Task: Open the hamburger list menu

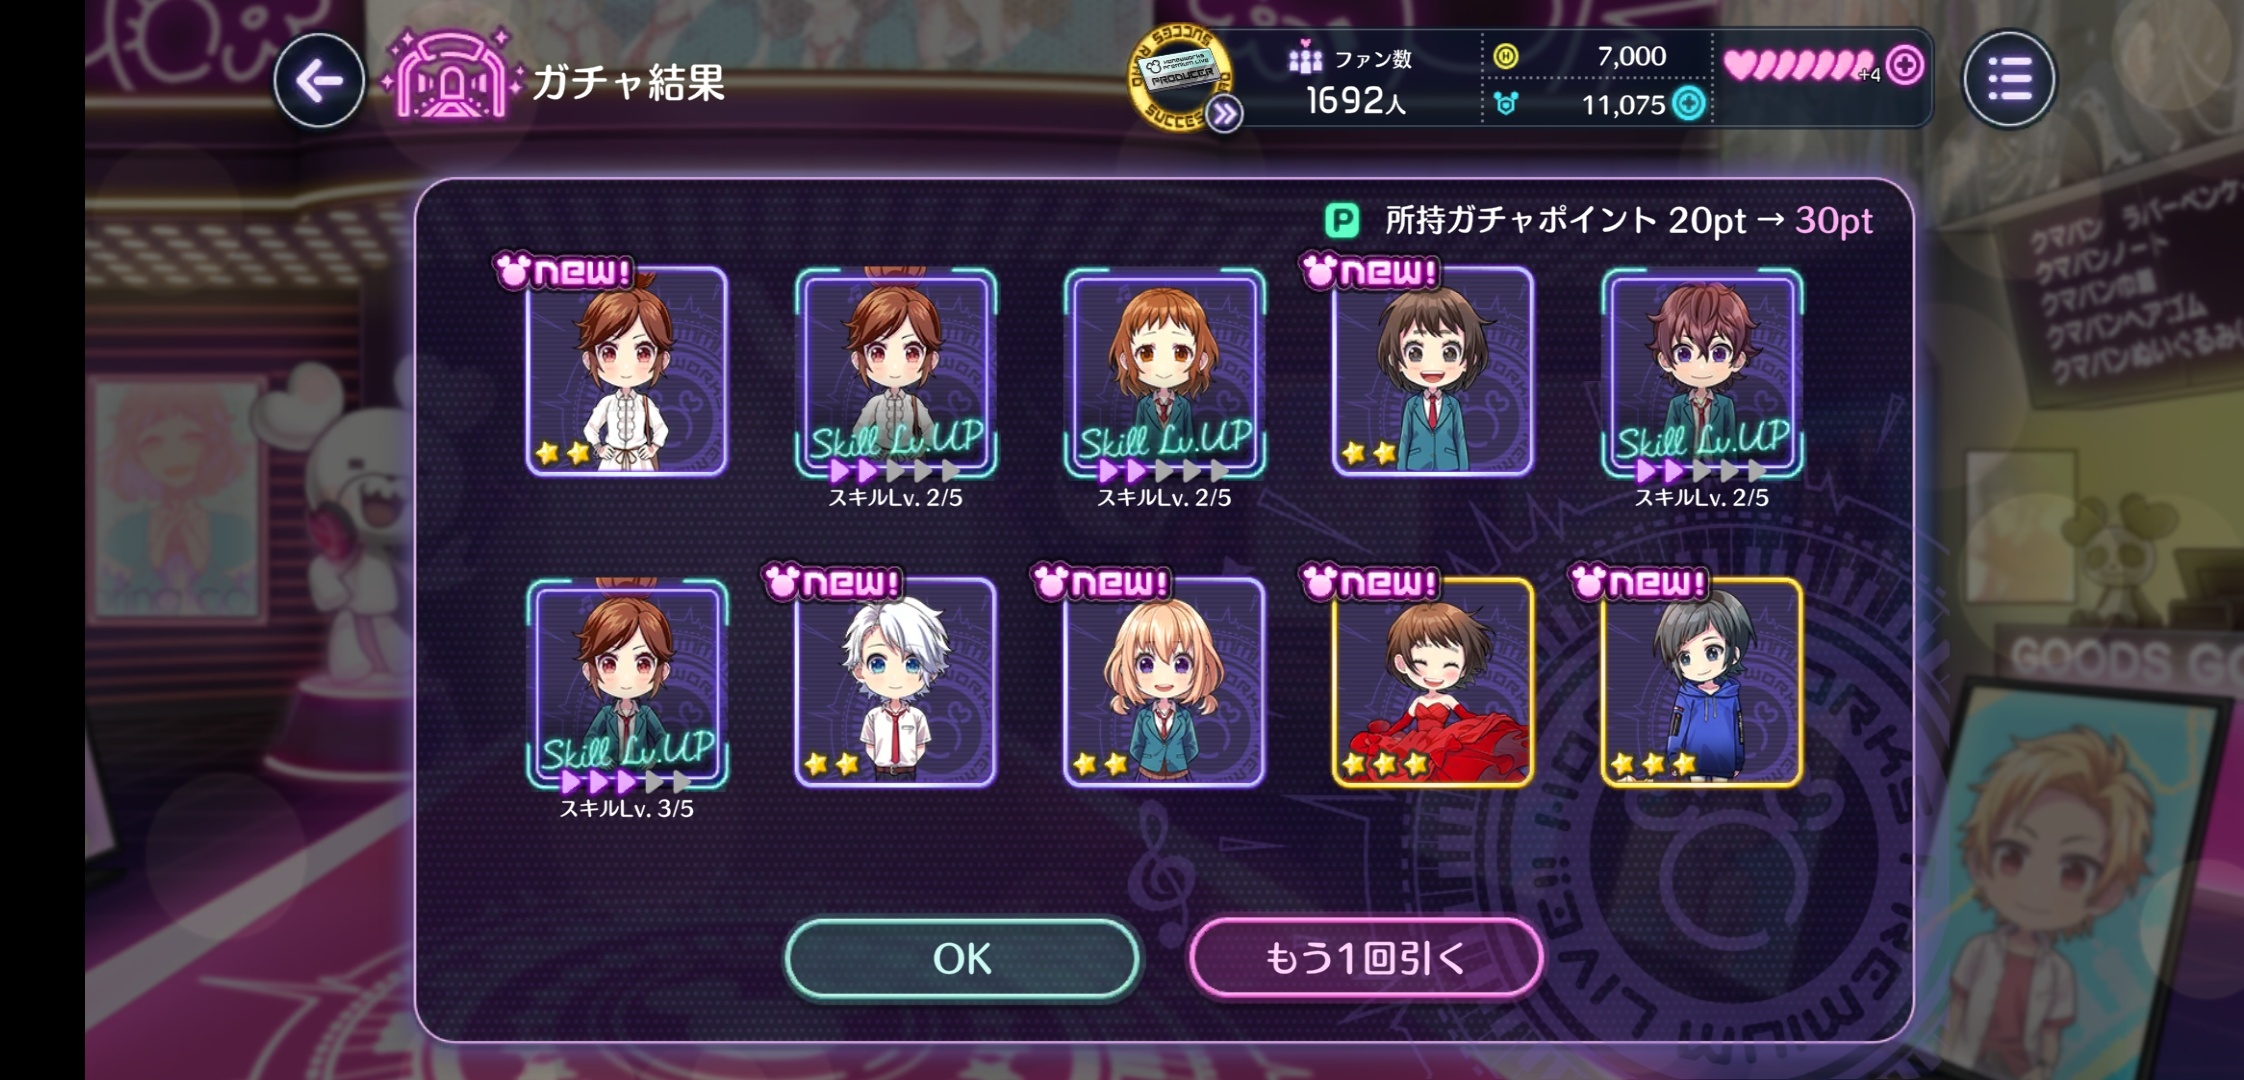Action: coord(2008,79)
